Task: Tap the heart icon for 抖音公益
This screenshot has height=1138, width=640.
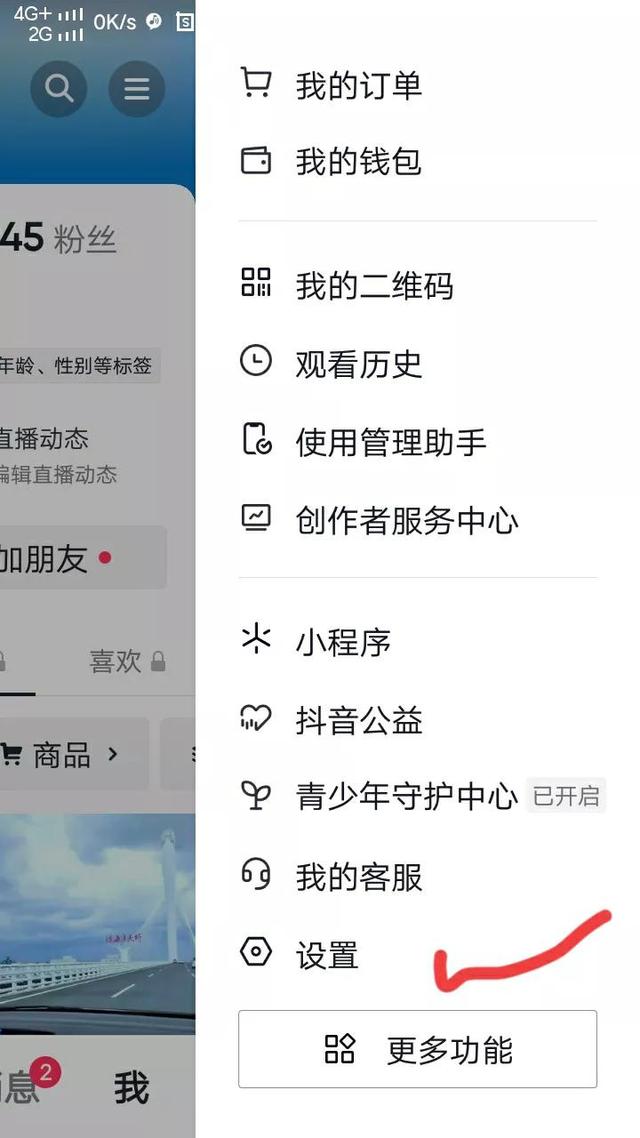Action: (255, 718)
